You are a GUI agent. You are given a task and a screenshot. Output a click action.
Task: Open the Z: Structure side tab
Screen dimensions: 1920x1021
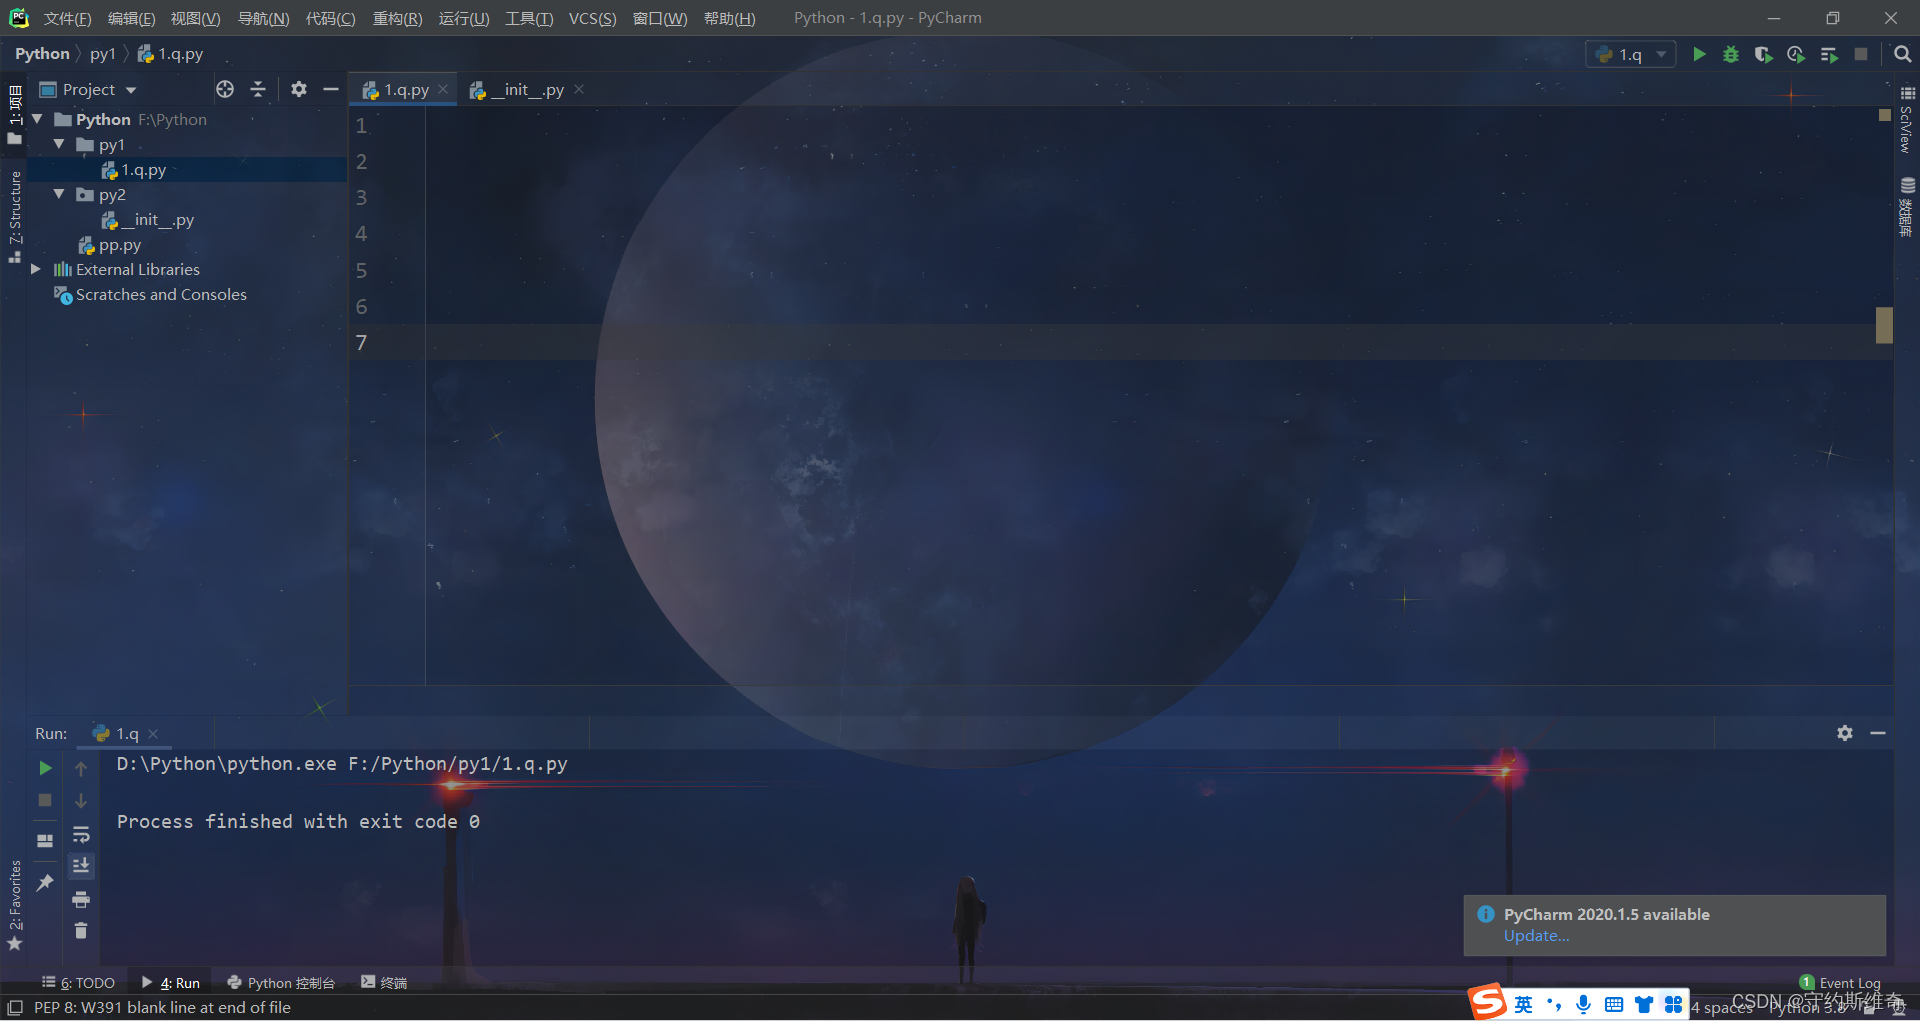[15, 216]
